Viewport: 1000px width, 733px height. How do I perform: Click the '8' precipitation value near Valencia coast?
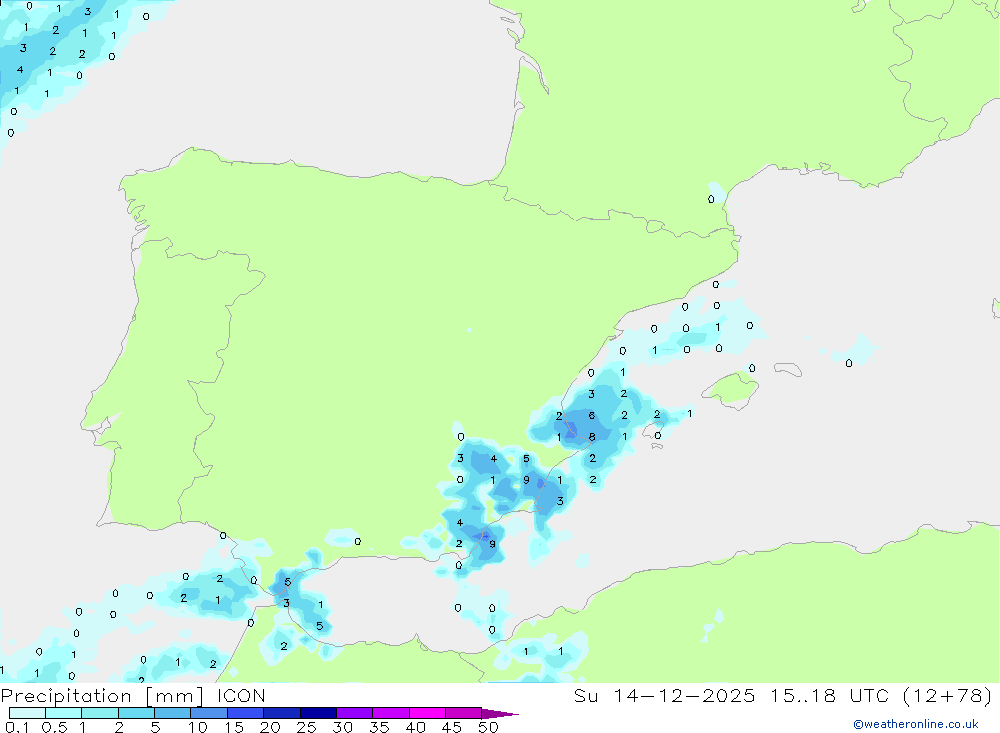[x=592, y=437]
